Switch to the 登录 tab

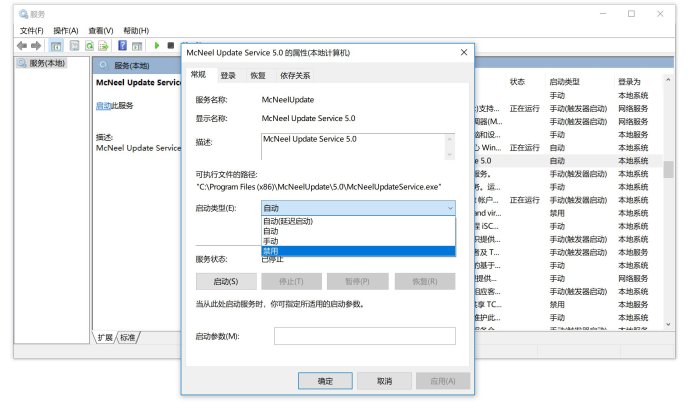point(228,76)
